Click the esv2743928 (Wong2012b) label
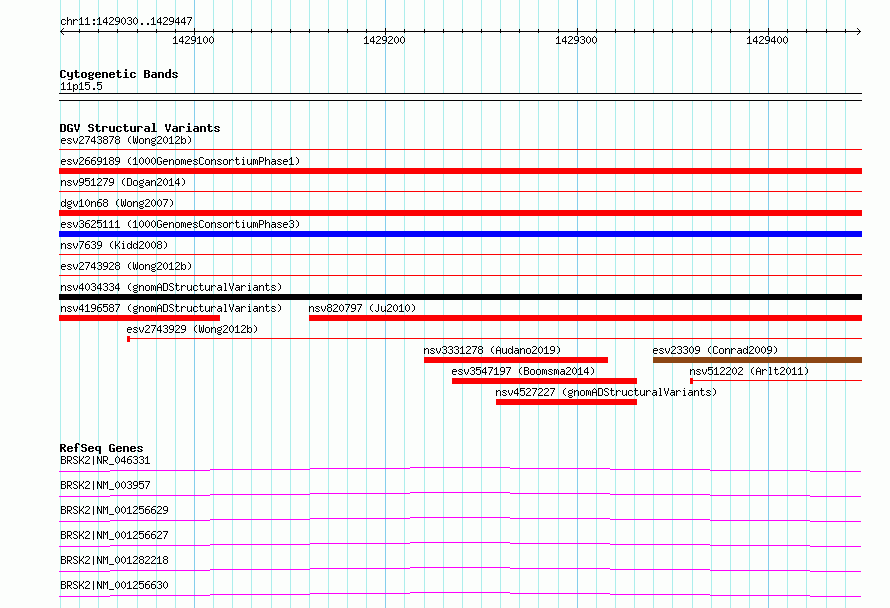 point(126,266)
